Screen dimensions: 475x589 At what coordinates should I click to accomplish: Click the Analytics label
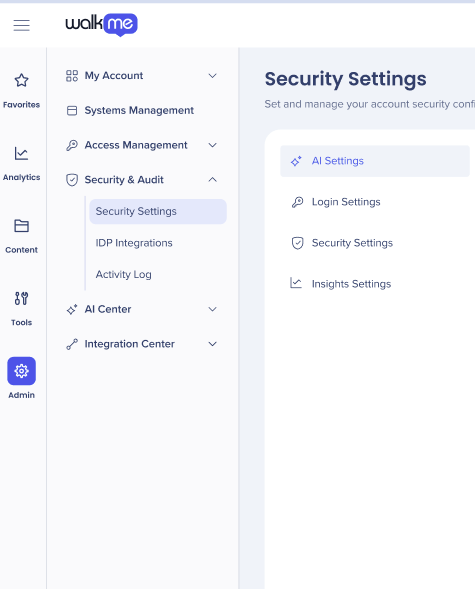click(21, 177)
